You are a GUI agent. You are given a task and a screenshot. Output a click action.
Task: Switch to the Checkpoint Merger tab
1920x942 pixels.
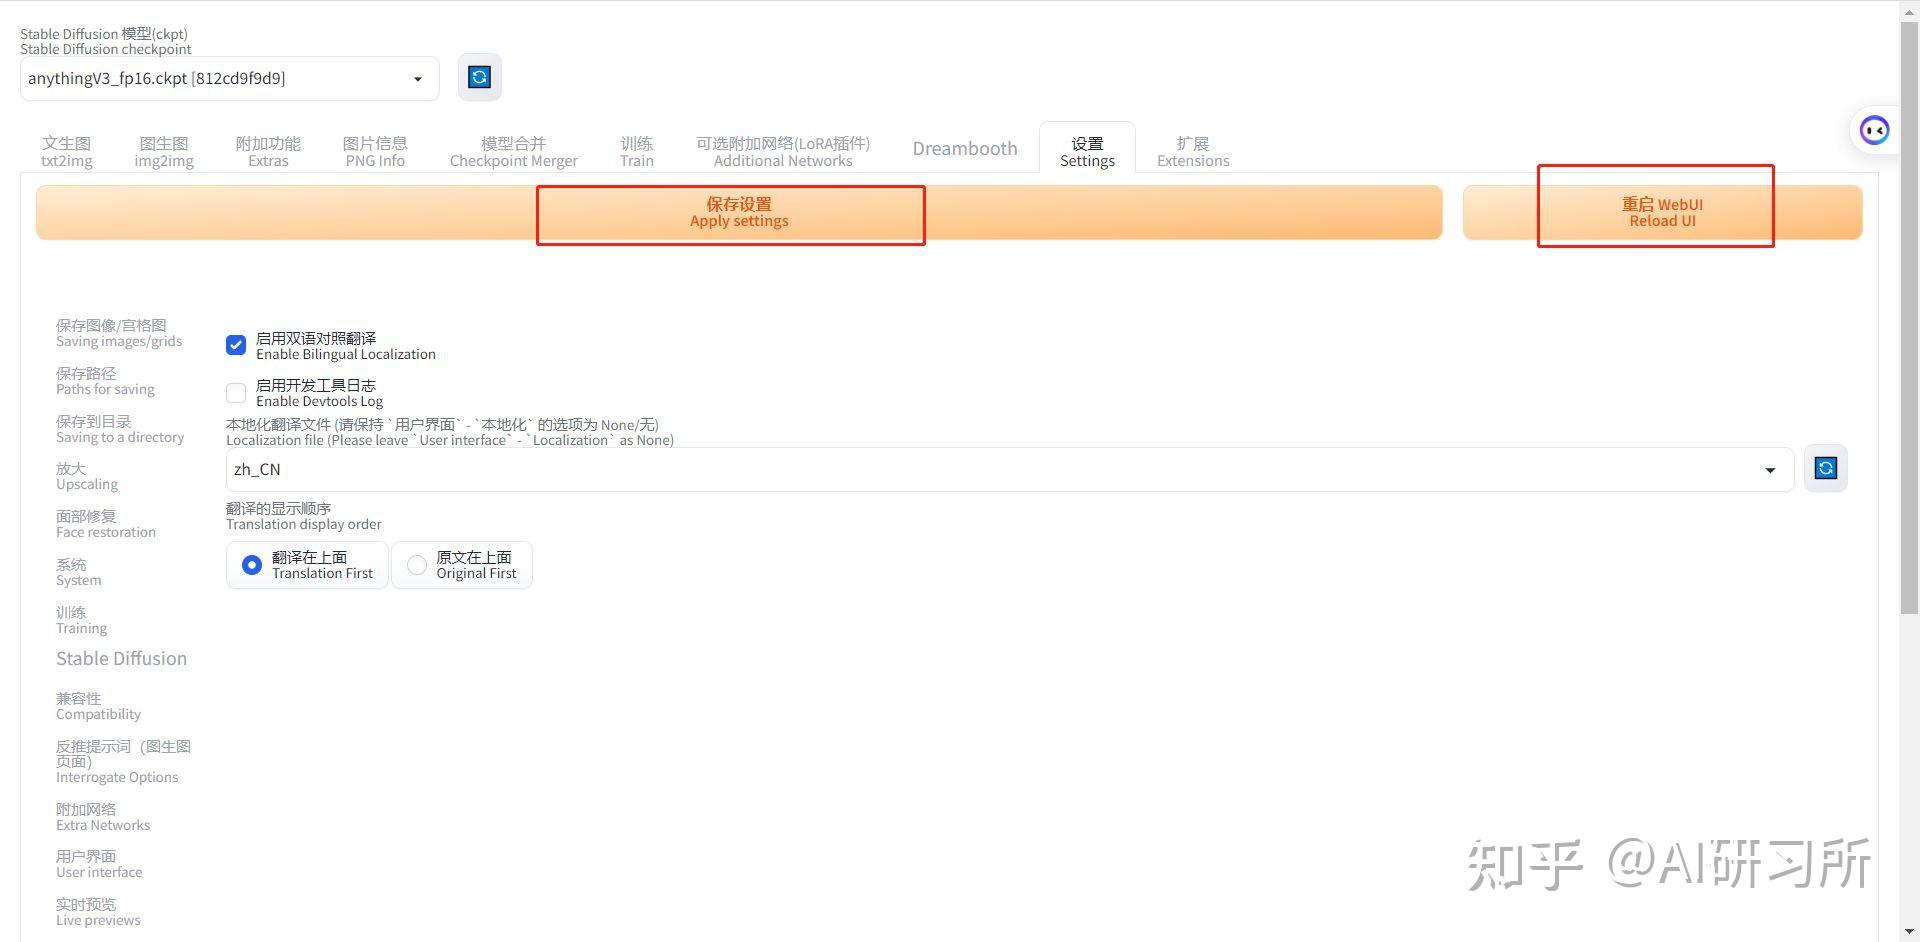(513, 150)
